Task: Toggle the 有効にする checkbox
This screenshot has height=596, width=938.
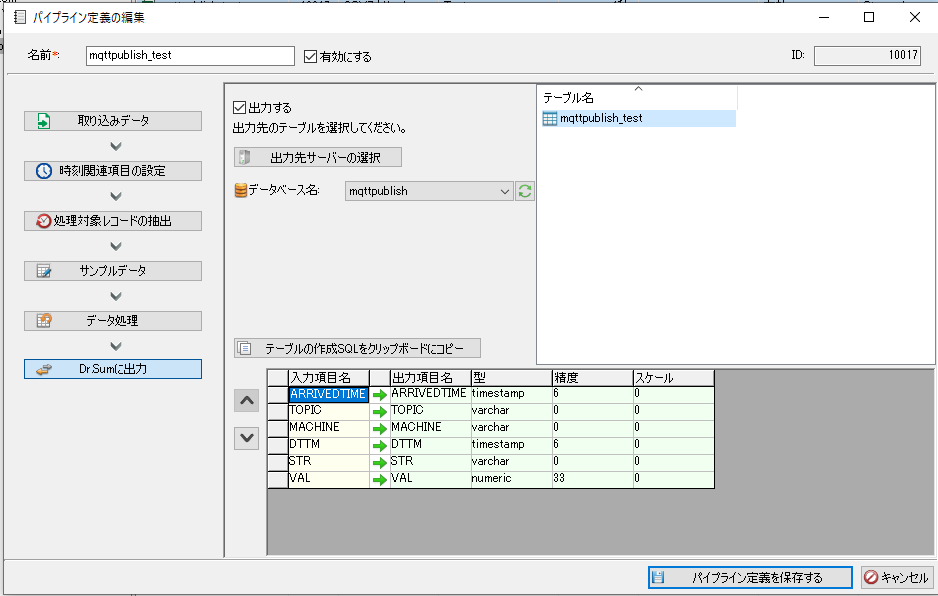Action: click(310, 56)
